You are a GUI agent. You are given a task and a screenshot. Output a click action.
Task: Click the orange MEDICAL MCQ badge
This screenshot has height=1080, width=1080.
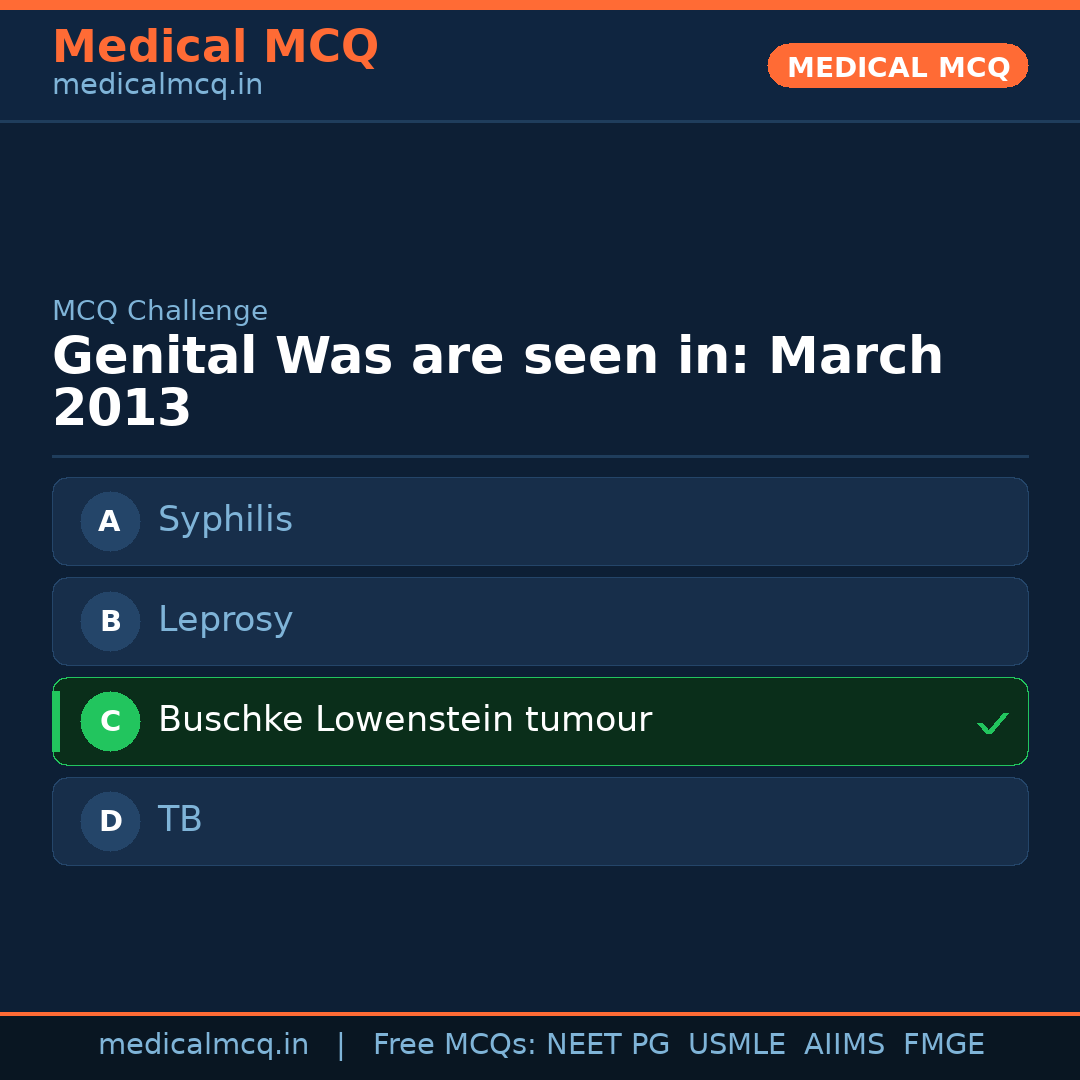(898, 67)
